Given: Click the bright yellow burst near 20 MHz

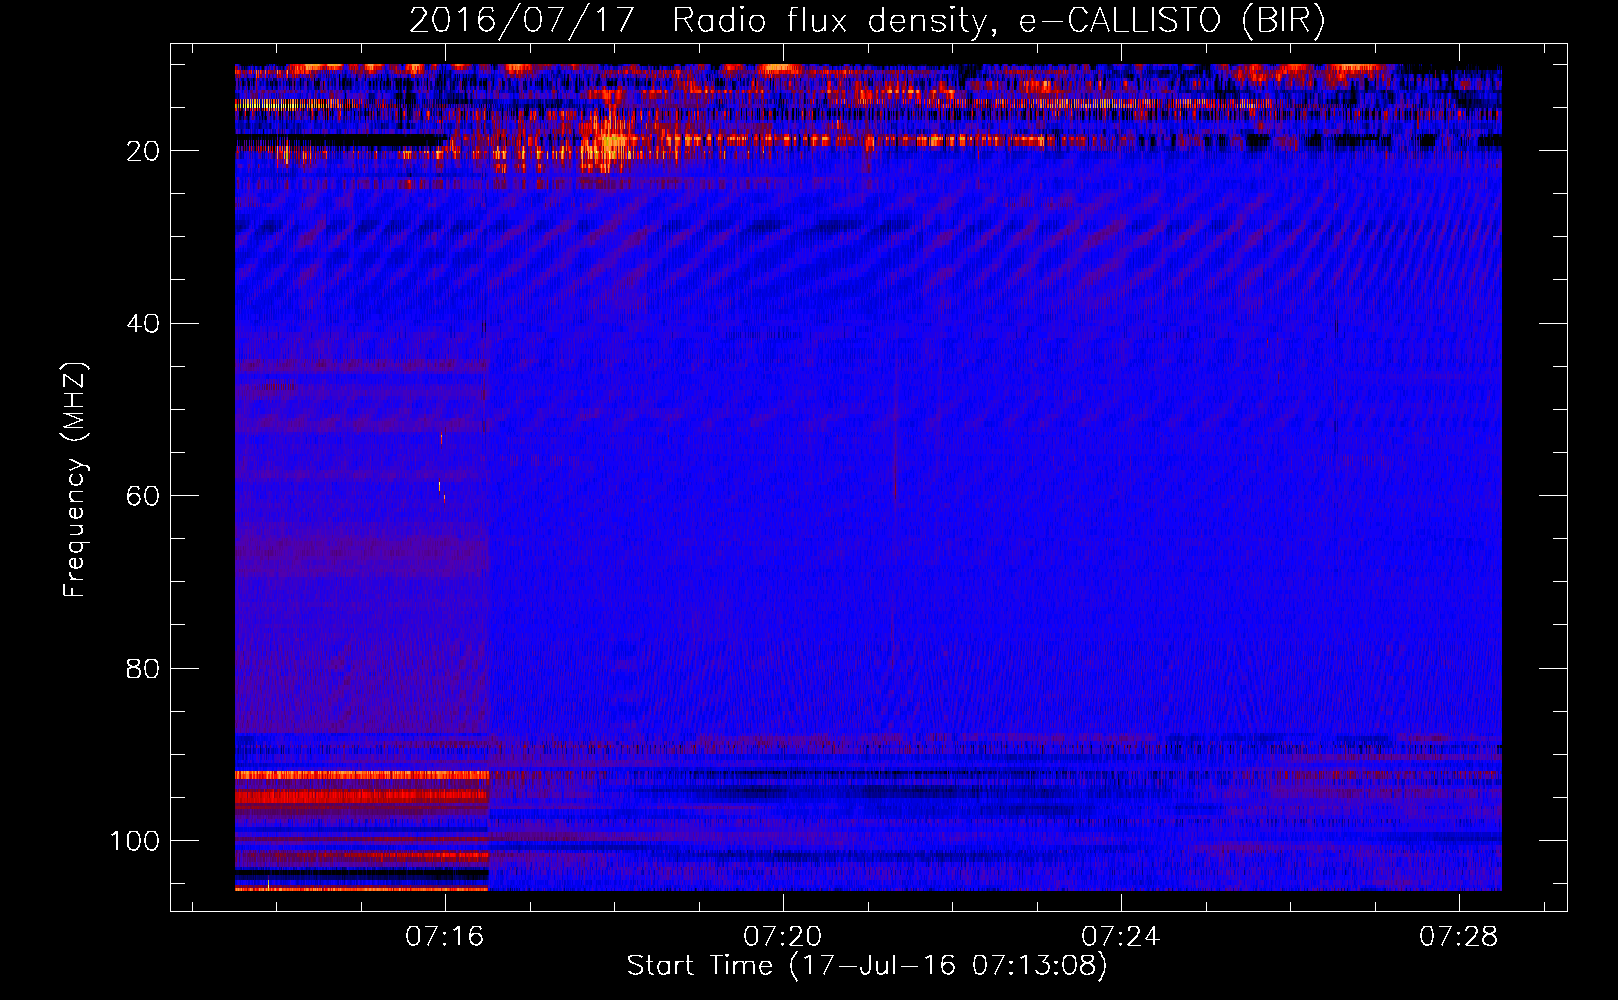Looking at the screenshot, I should (x=606, y=142).
